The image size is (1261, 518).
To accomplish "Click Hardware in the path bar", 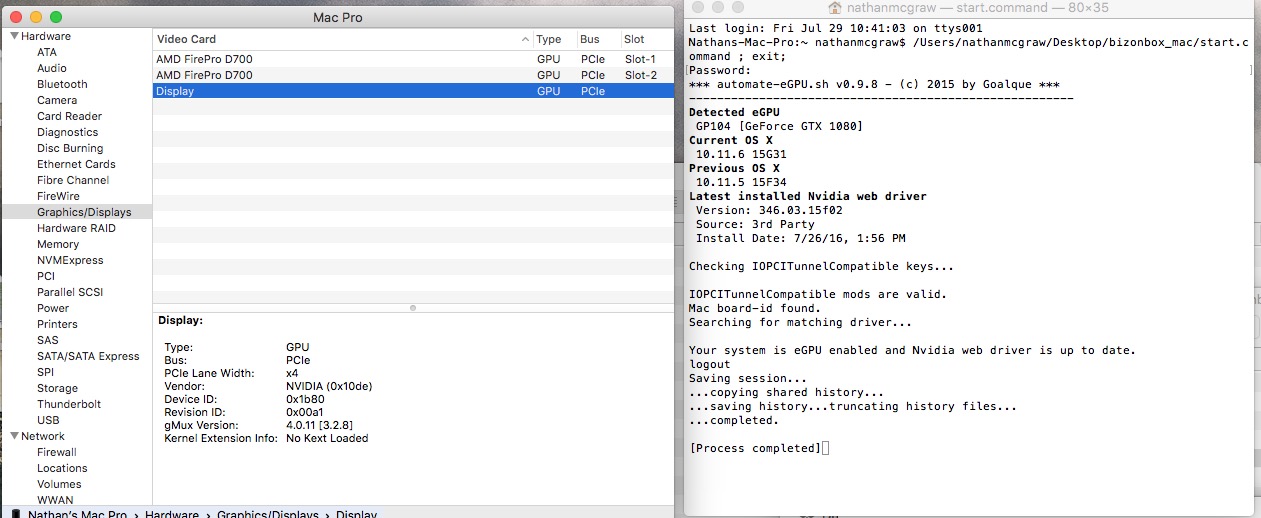I will tap(172, 515).
